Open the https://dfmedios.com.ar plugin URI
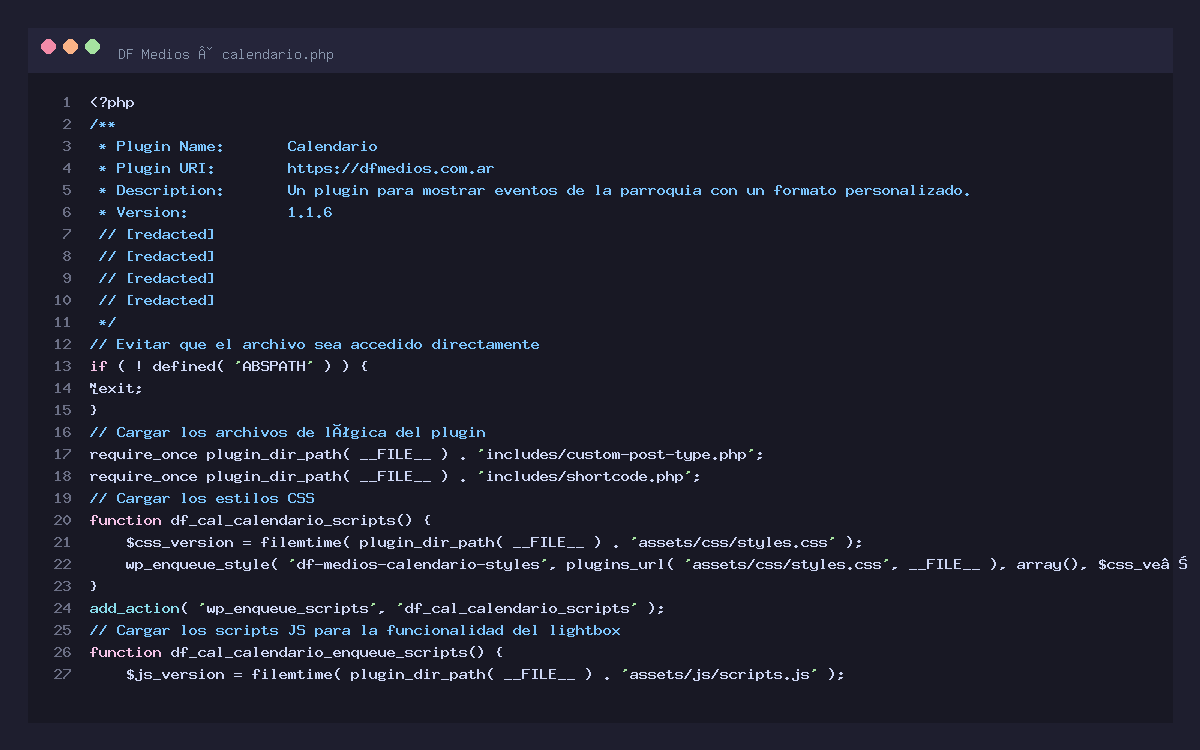 [x=390, y=168]
